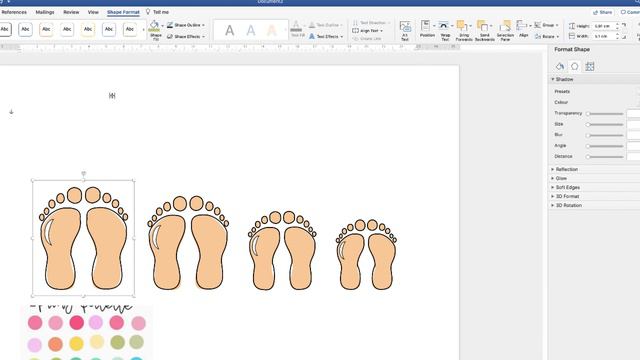Select the Shape Format tab
640x360 pixels.
click(x=123, y=12)
